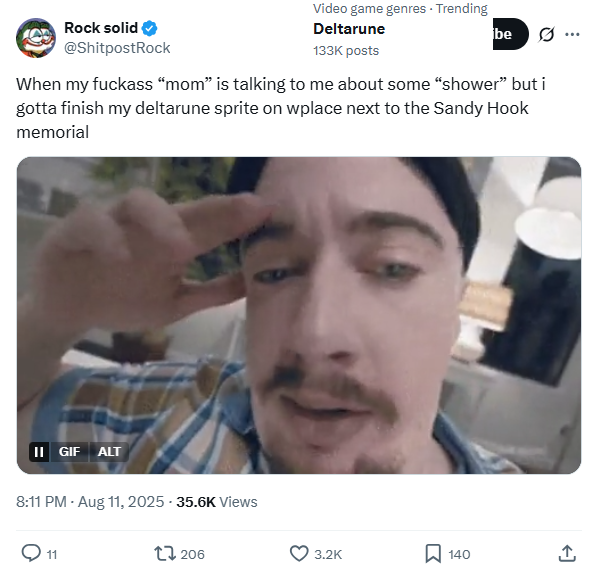Pause the GIF playback
595x573 pixels.
coord(39,452)
